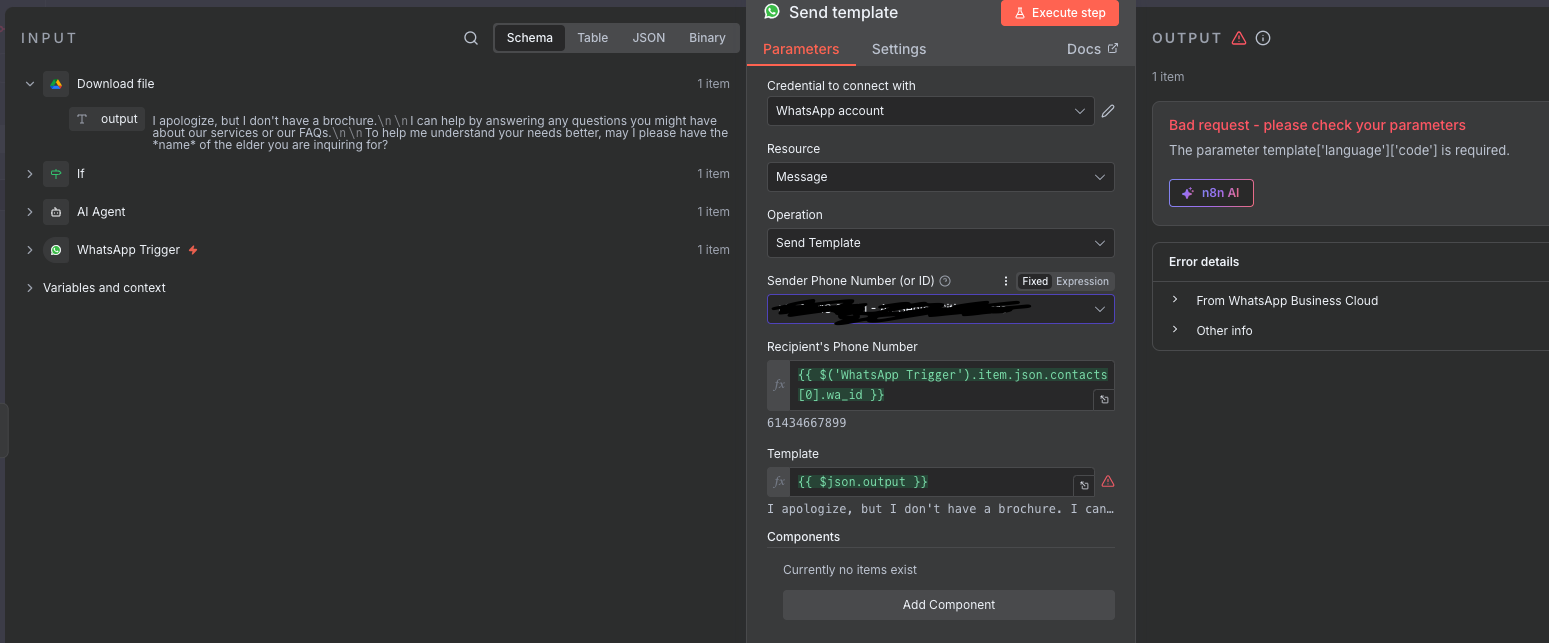Switch input view to JSON
Viewport: 1549px width, 643px height.
click(x=648, y=38)
